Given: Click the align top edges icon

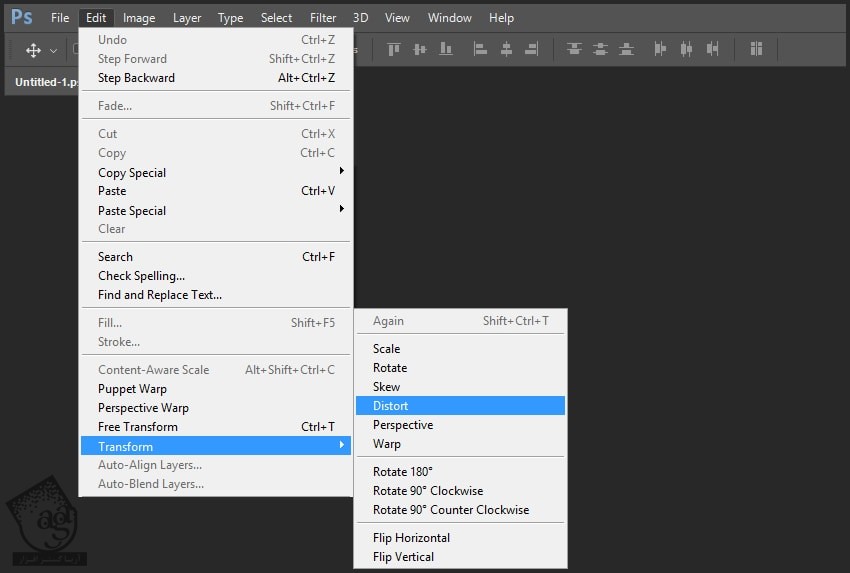Looking at the screenshot, I should coord(394,49).
